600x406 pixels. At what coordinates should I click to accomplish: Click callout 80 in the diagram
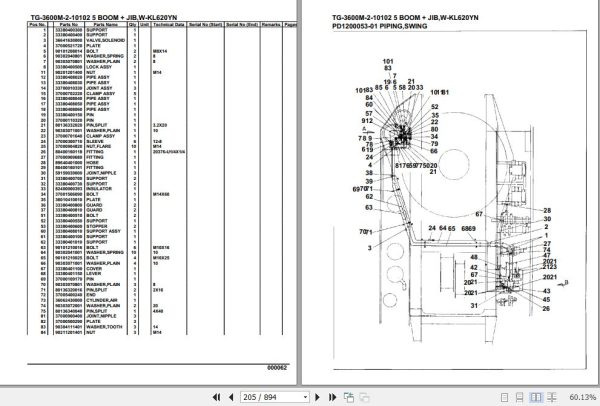pos(434,130)
